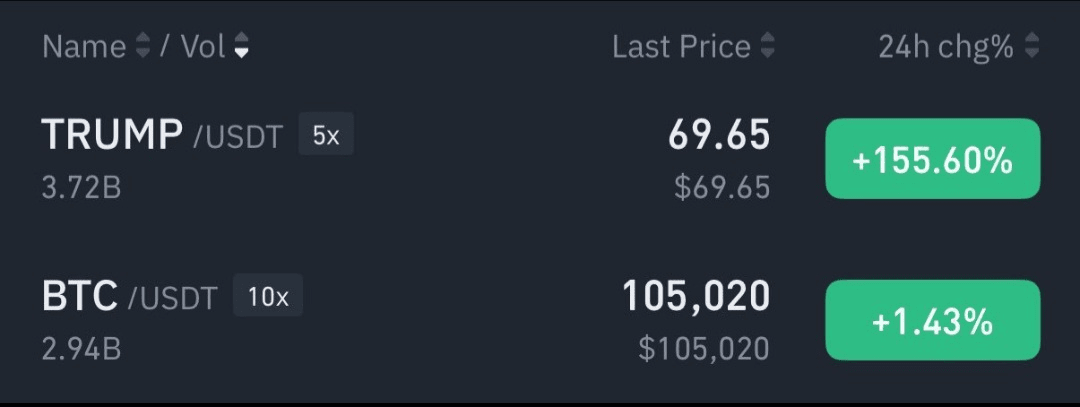Sort by 24h chg% header text
Viewport: 1080px width, 407px height.
[945, 47]
